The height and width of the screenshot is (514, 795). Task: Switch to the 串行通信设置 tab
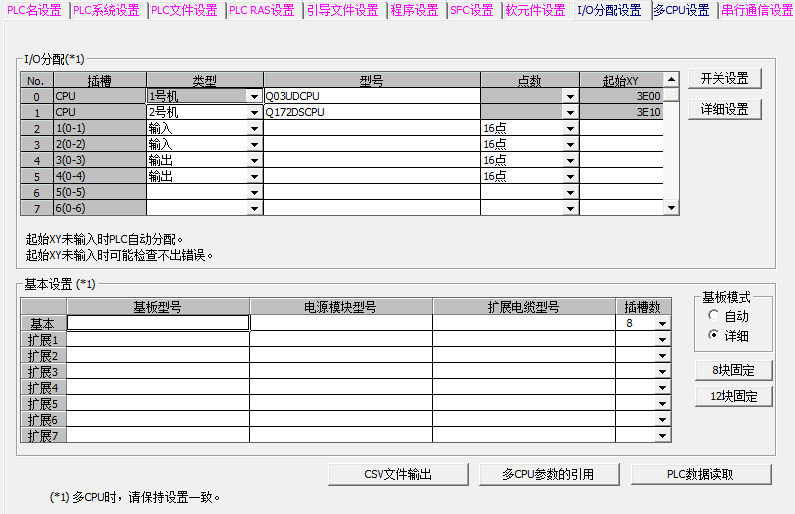(x=756, y=11)
